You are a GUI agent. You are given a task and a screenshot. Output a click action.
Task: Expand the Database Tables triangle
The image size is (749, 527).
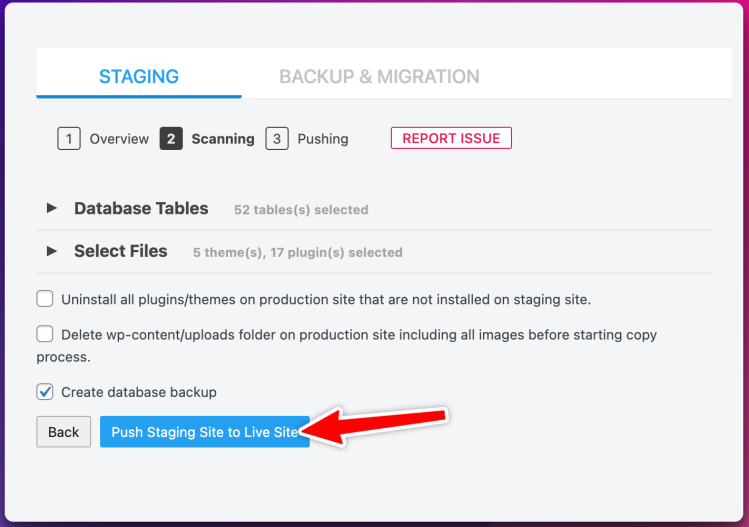52,208
